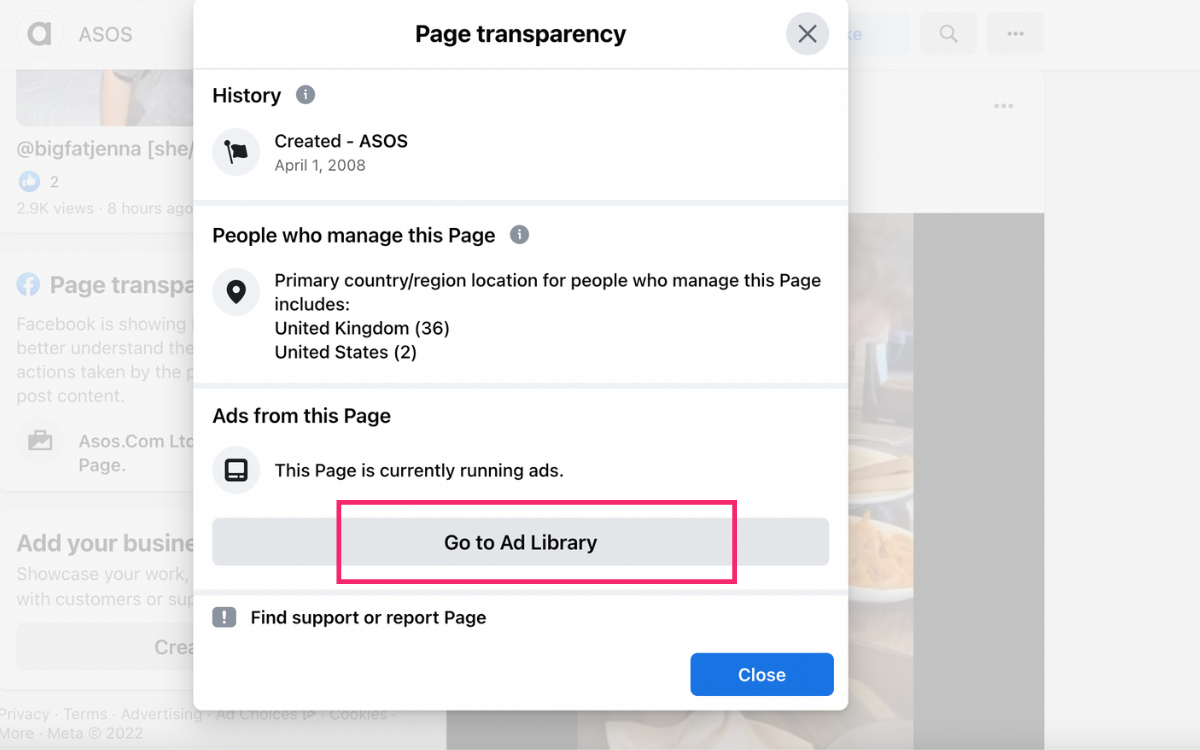The width and height of the screenshot is (1200, 750).
Task: Click the ASOS logo in the header
Action: tap(40, 34)
